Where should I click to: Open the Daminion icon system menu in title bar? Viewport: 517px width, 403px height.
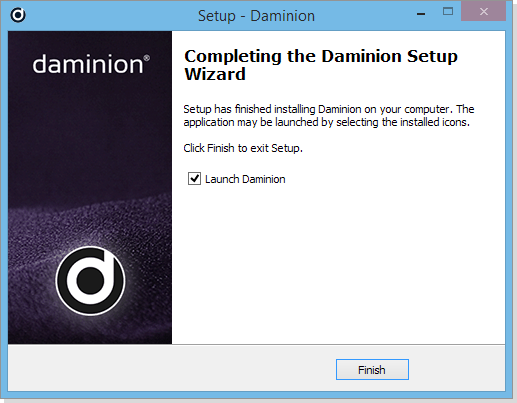pos(18,15)
